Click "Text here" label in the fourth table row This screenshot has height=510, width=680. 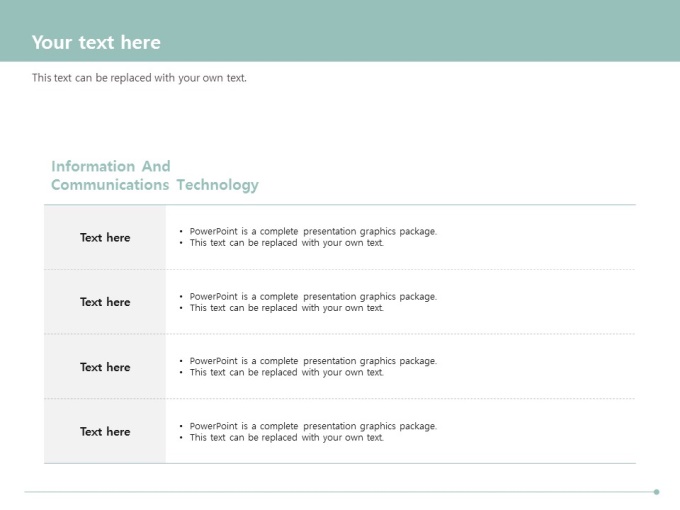click(105, 432)
